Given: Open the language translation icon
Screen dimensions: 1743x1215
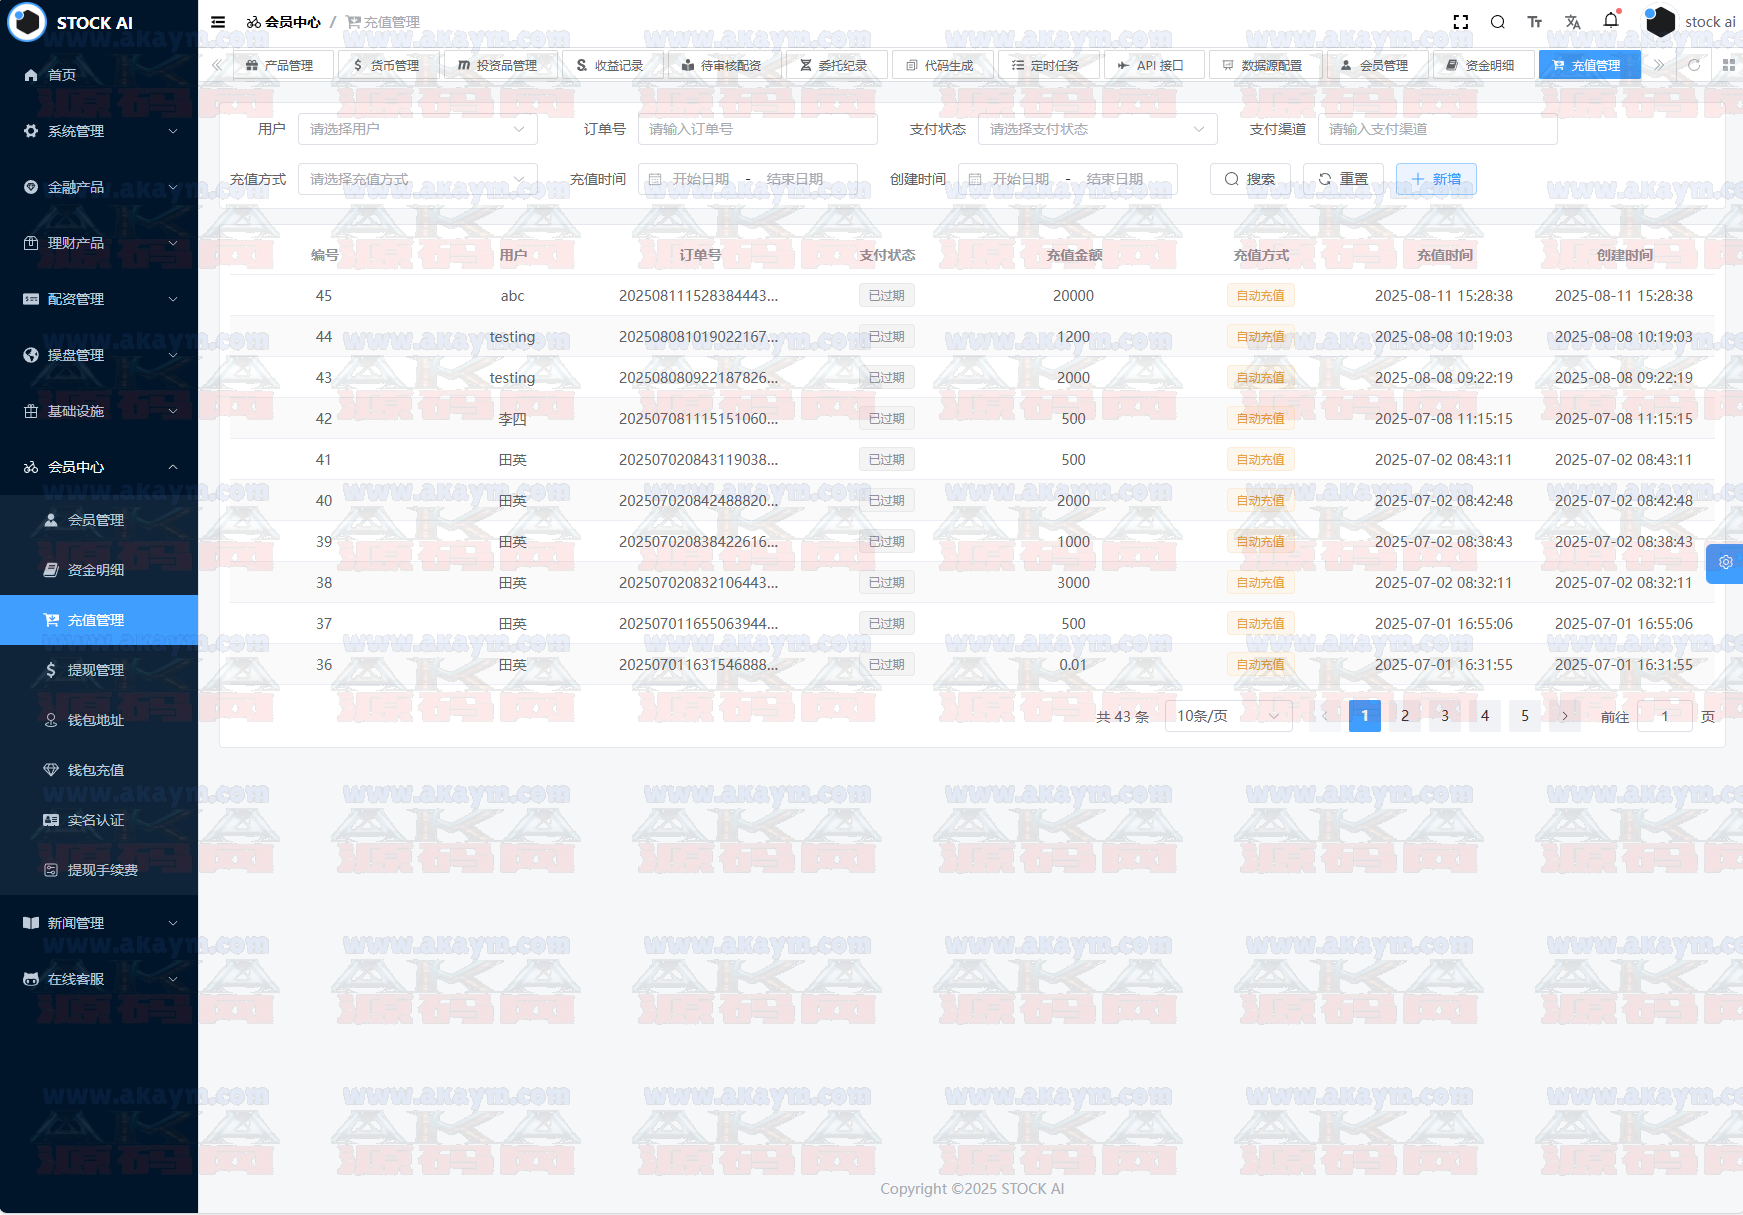Looking at the screenshot, I should point(1573,22).
